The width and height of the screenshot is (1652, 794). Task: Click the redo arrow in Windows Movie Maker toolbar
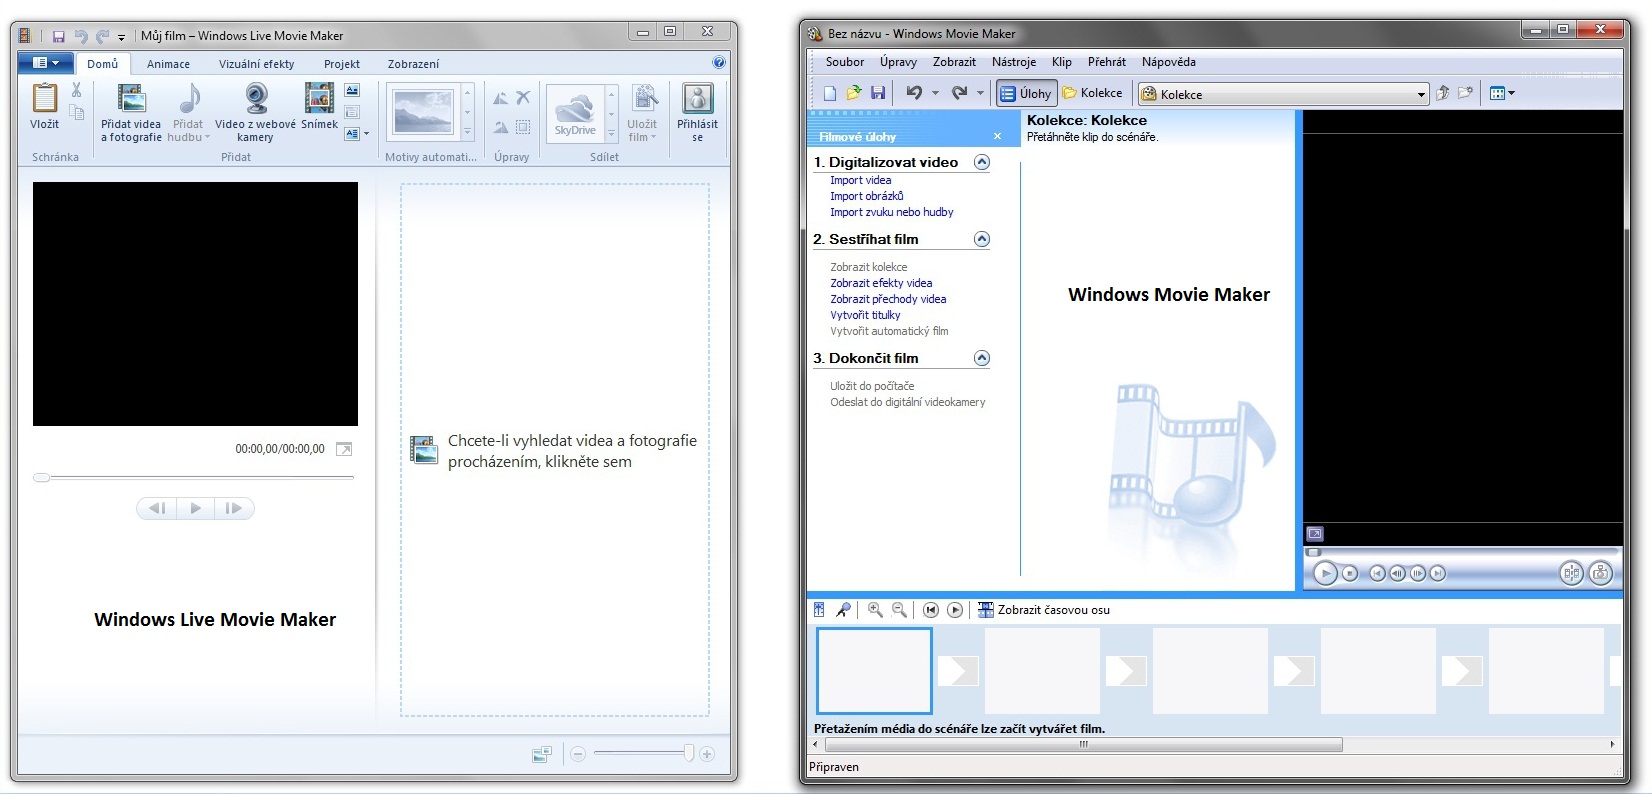[x=959, y=93]
